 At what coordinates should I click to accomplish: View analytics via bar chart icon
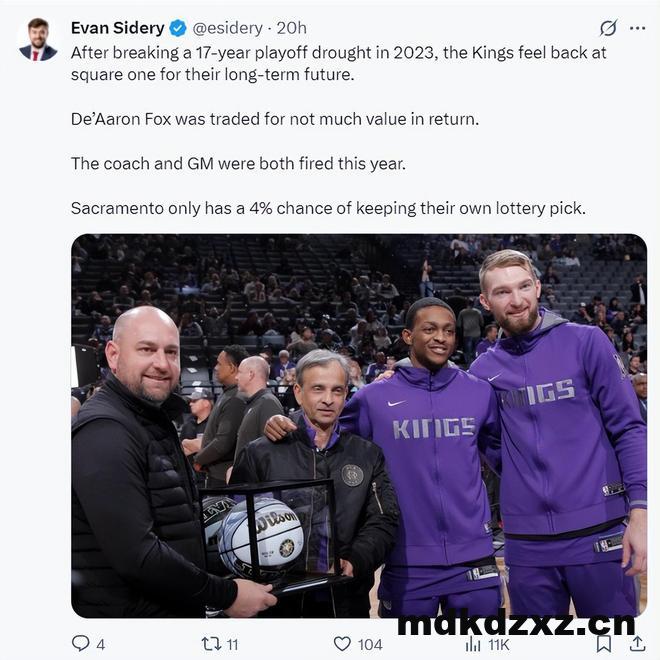pyautogui.click(x=473, y=644)
